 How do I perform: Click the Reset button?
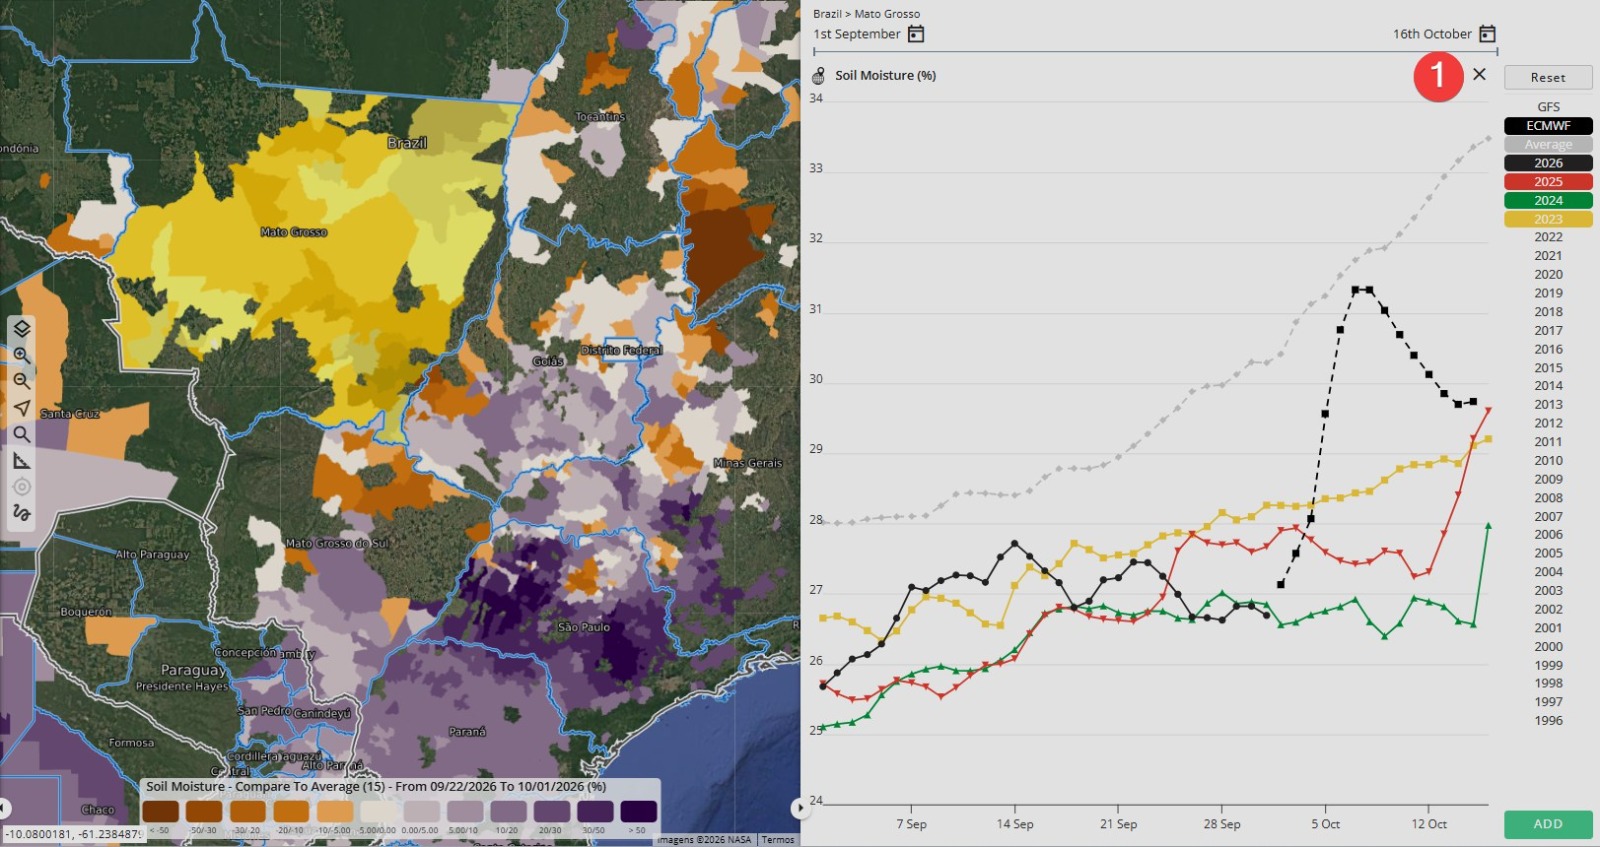[1548, 77]
